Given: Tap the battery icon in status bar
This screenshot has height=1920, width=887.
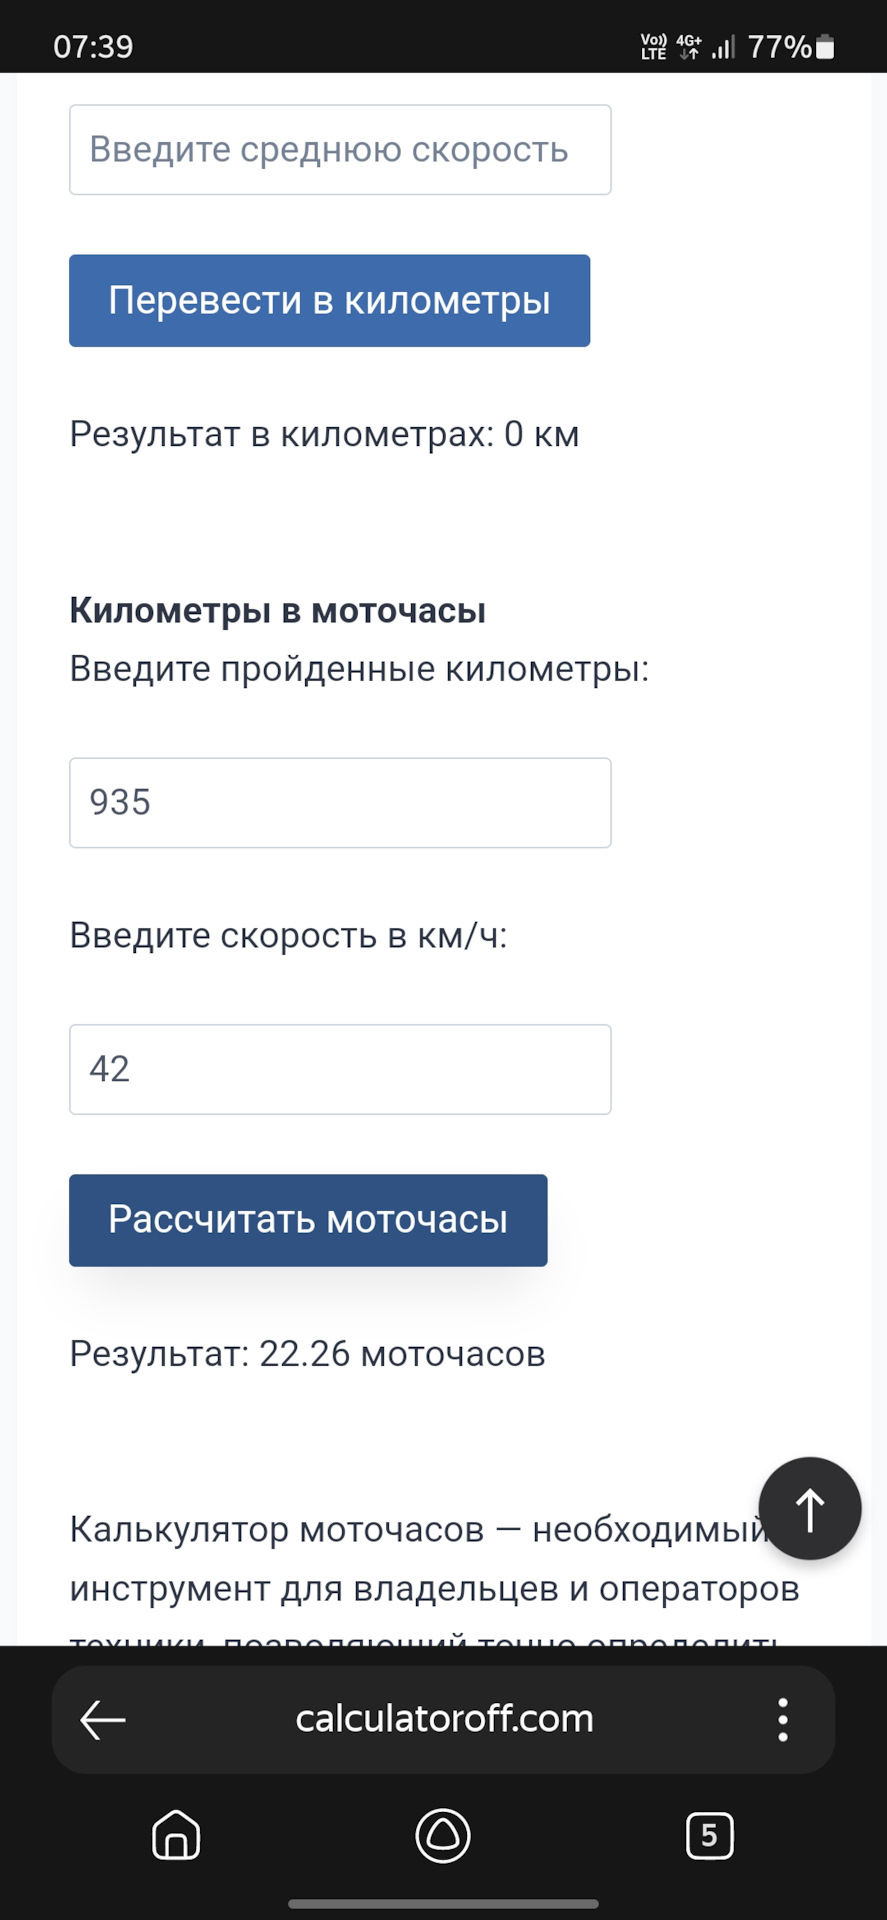Looking at the screenshot, I should (825, 47).
